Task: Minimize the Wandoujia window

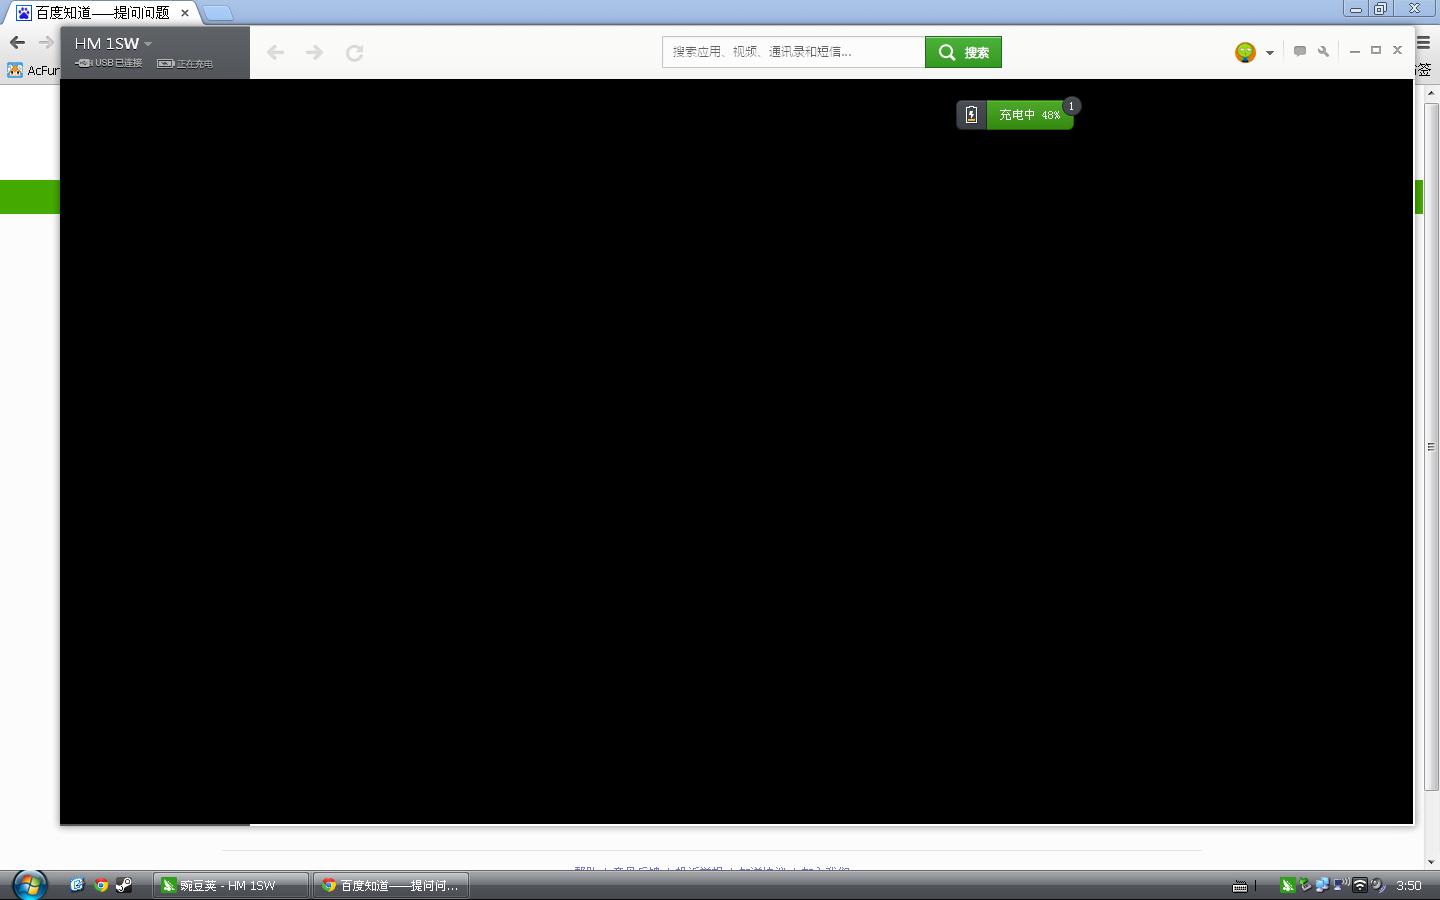Action: click(x=1354, y=51)
